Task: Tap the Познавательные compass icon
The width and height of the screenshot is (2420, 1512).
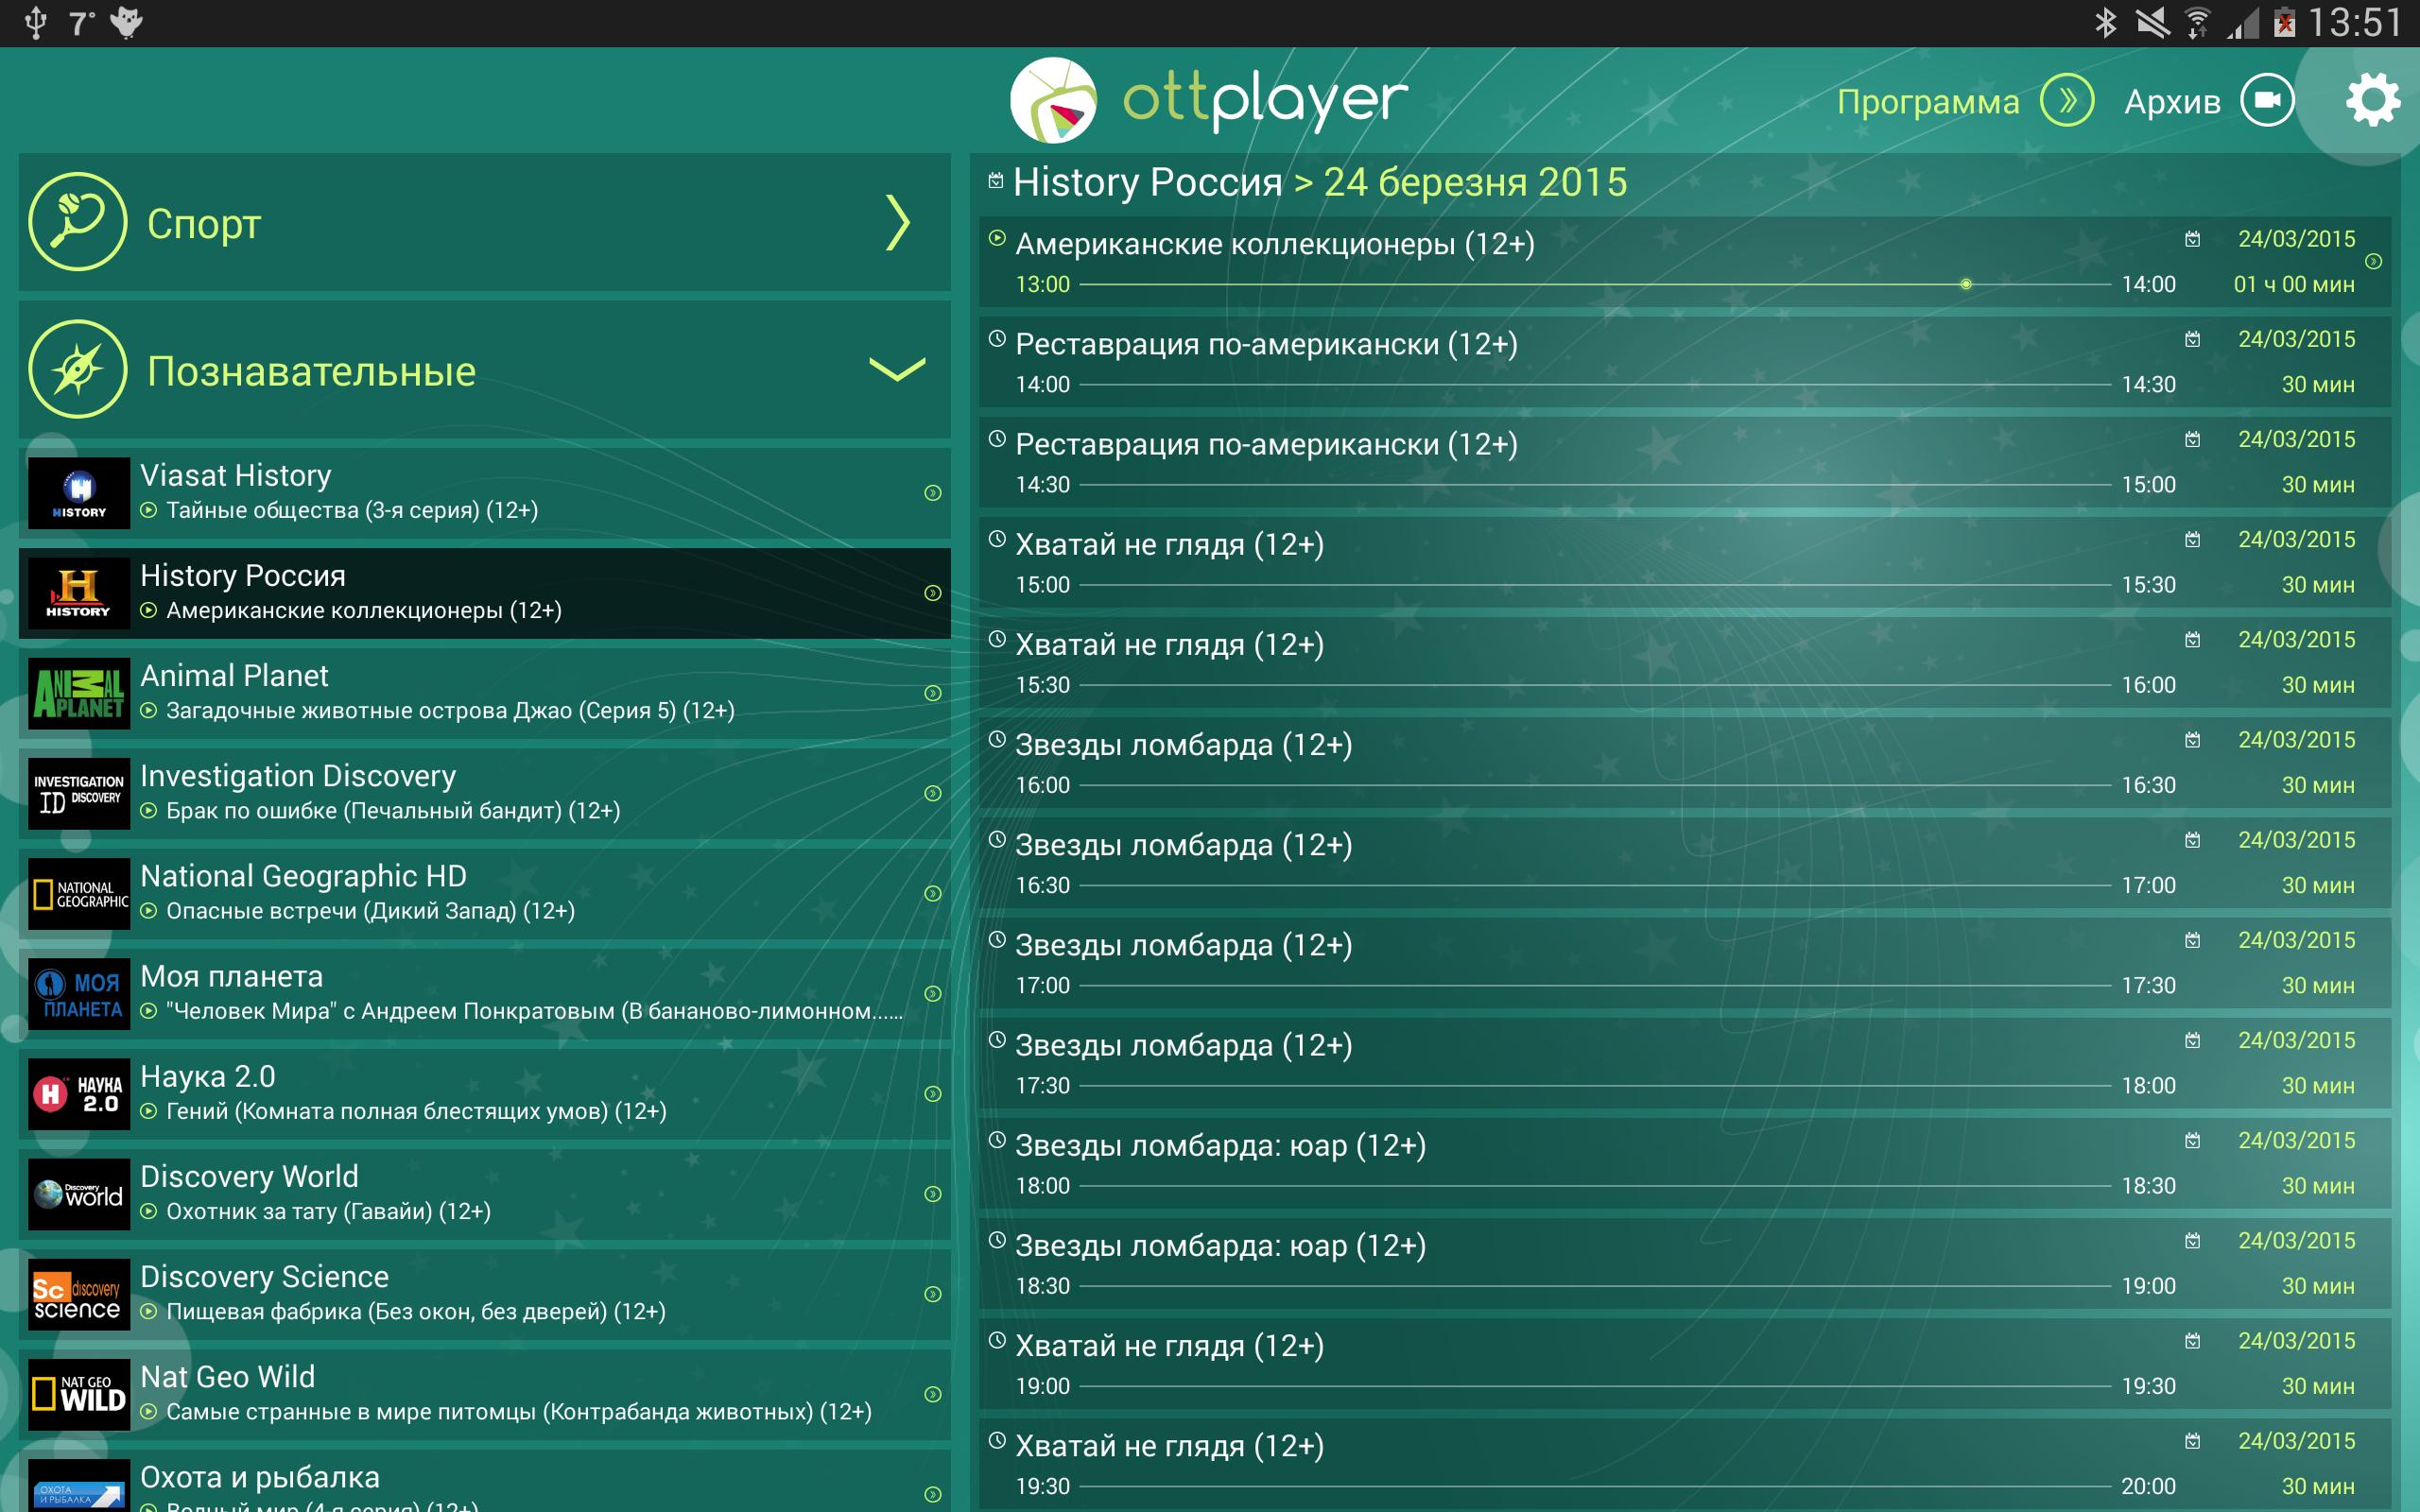Action: [77, 369]
